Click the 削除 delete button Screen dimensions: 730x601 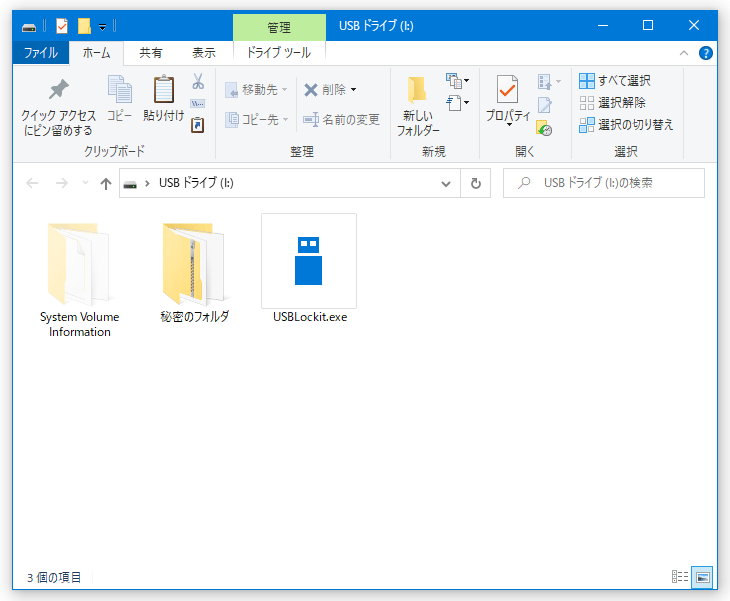[325, 89]
